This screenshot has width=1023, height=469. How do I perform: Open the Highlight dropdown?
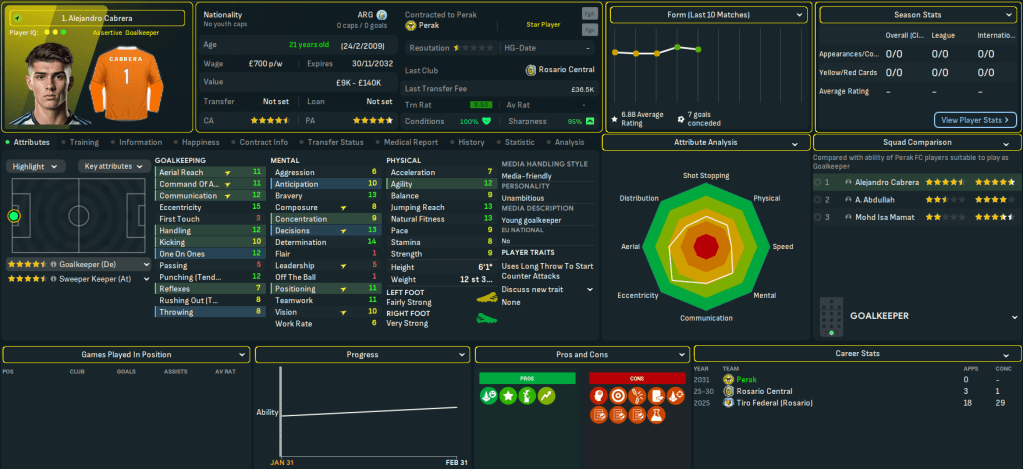[x=37, y=166]
